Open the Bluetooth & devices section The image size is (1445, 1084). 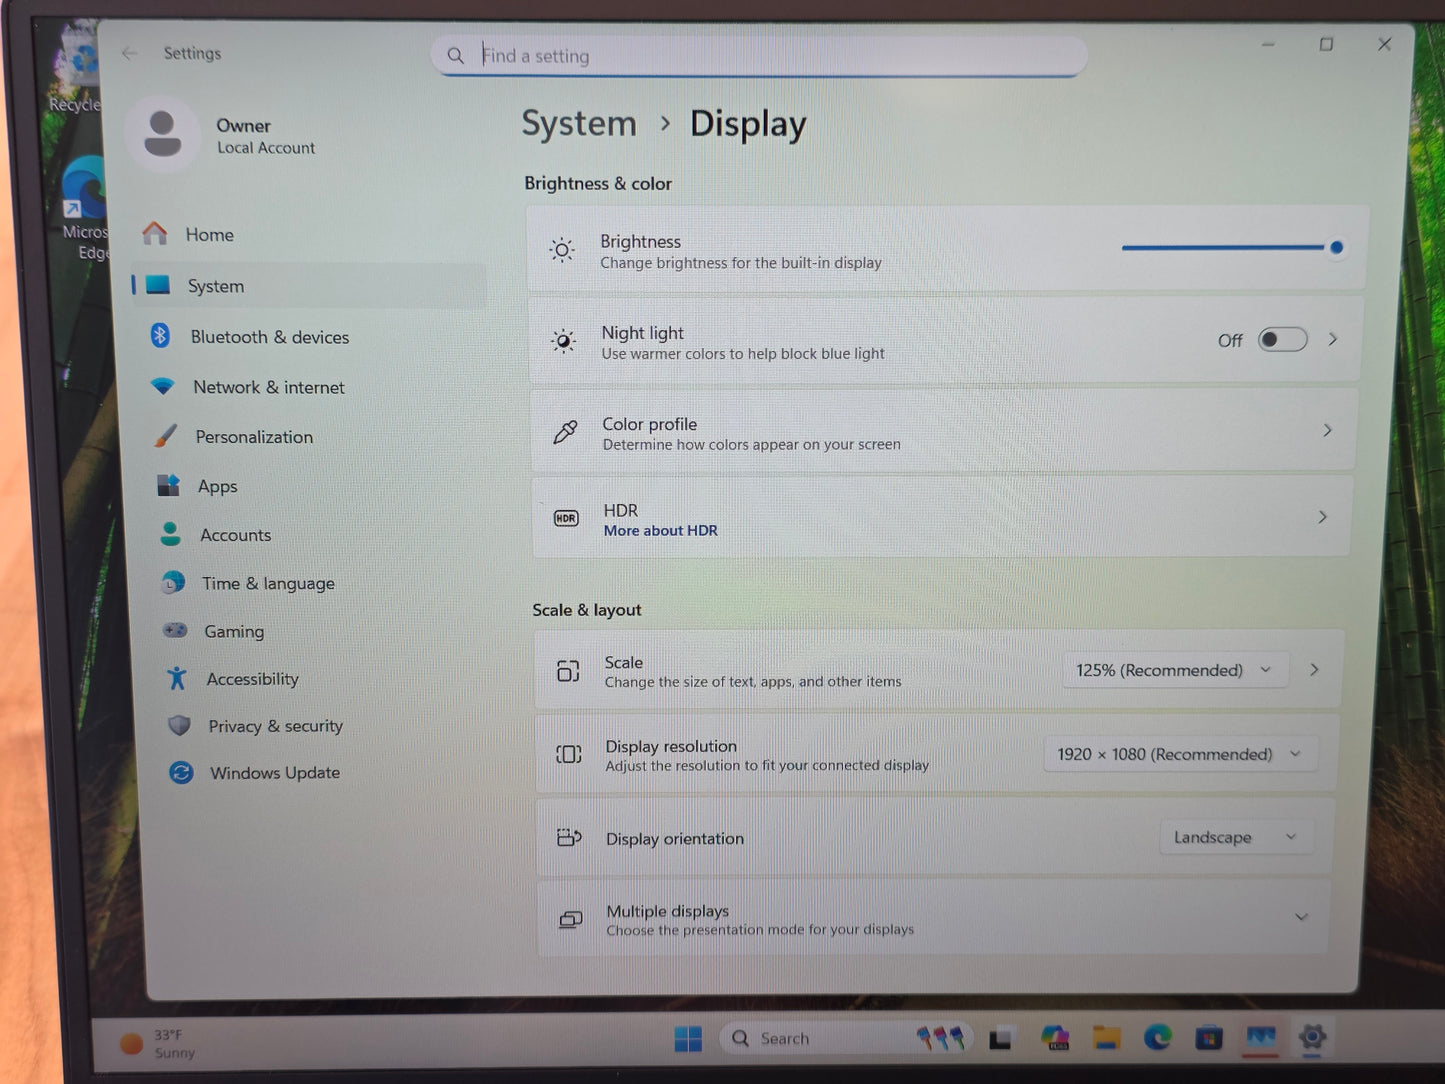tap(270, 337)
